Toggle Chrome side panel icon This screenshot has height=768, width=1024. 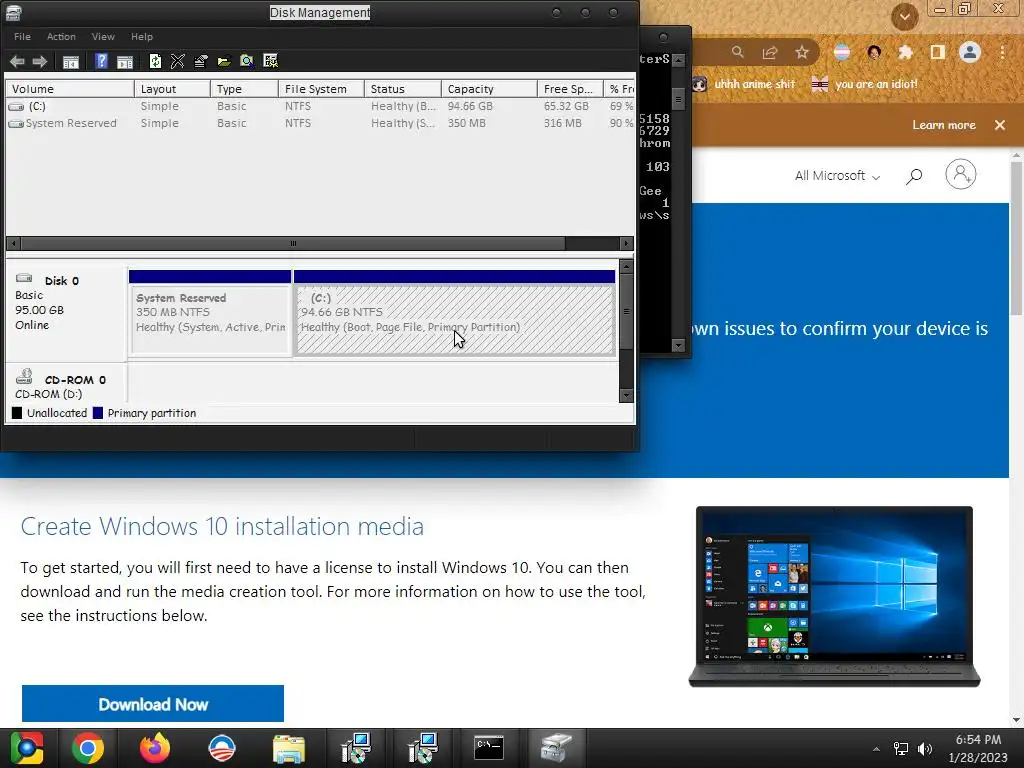pos(938,52)
